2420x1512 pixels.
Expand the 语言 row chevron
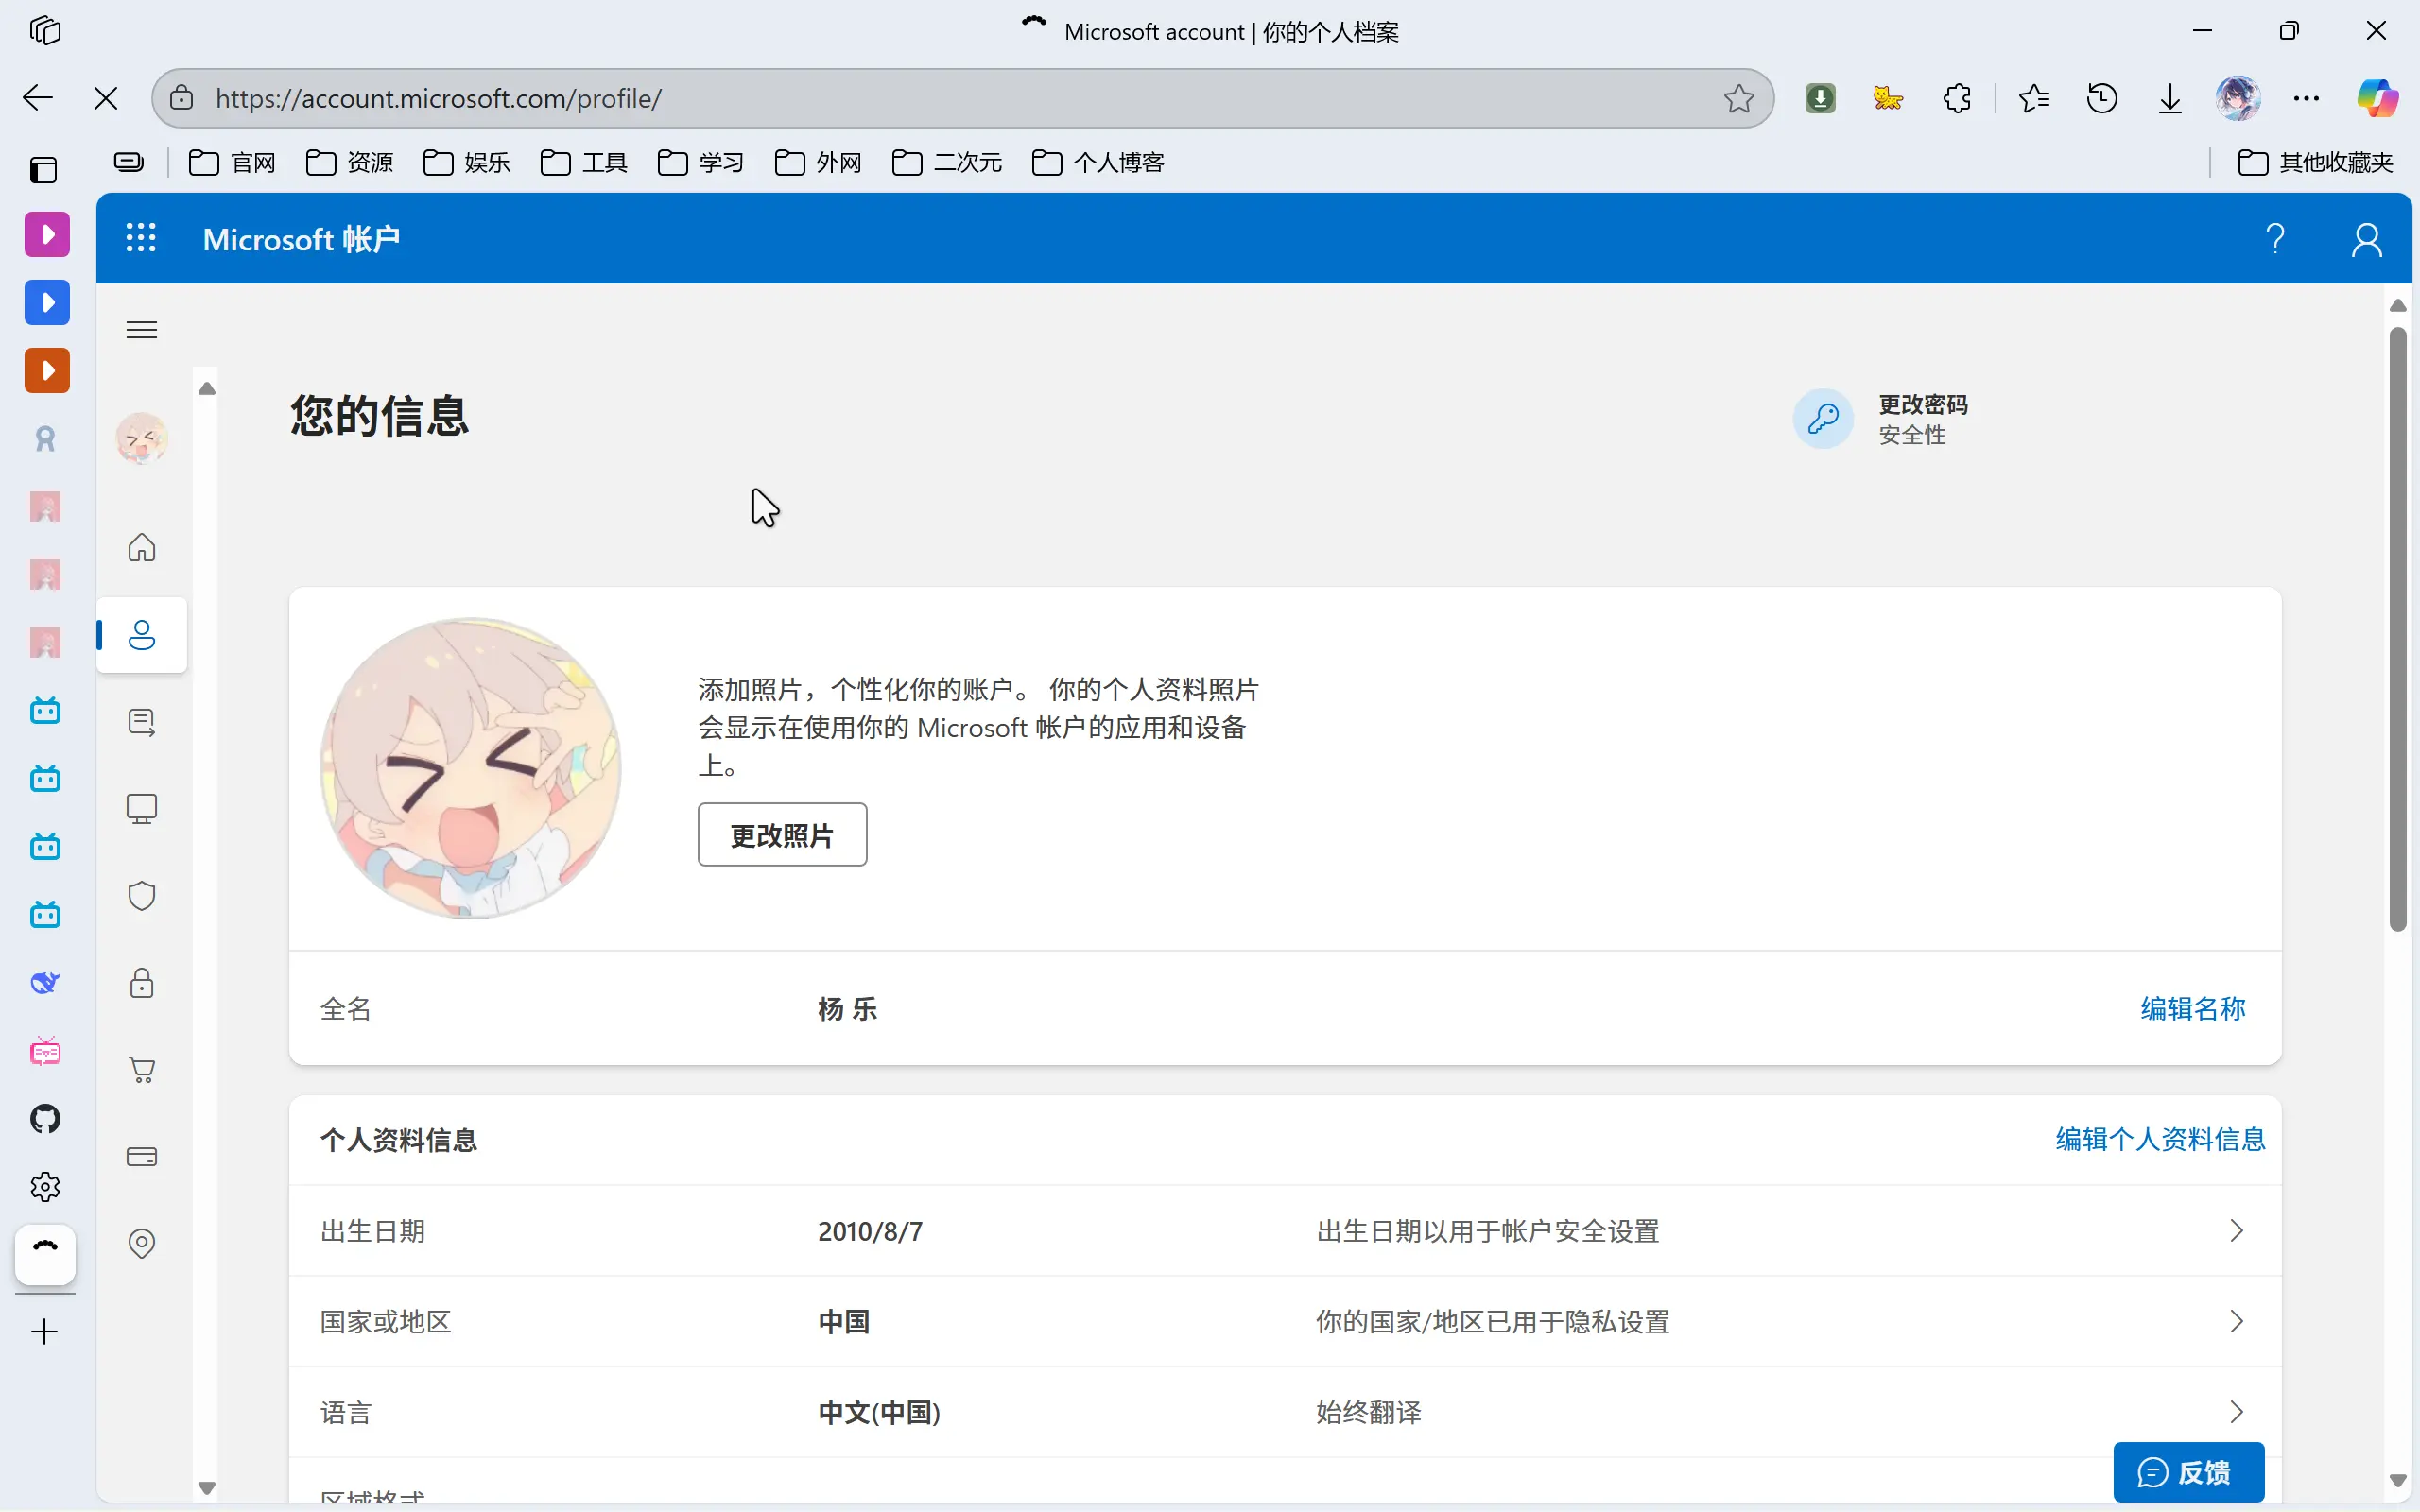pos(2236,1412)
